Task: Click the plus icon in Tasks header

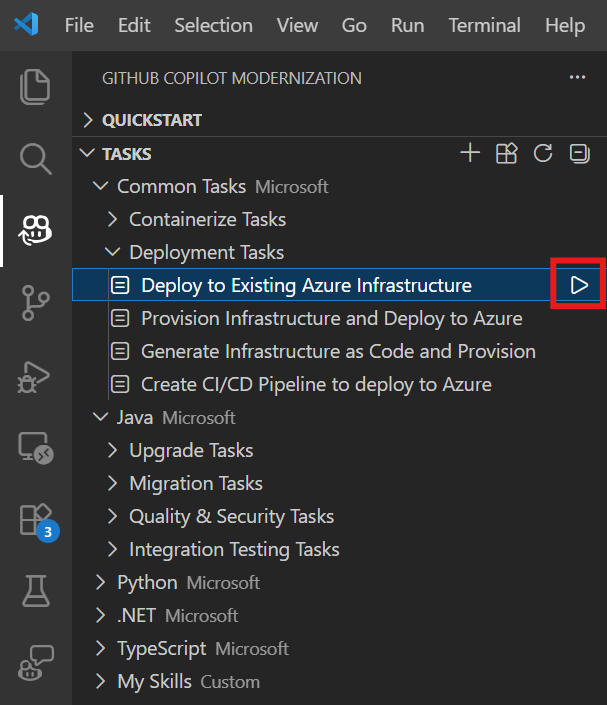Action: coord(470,153)
